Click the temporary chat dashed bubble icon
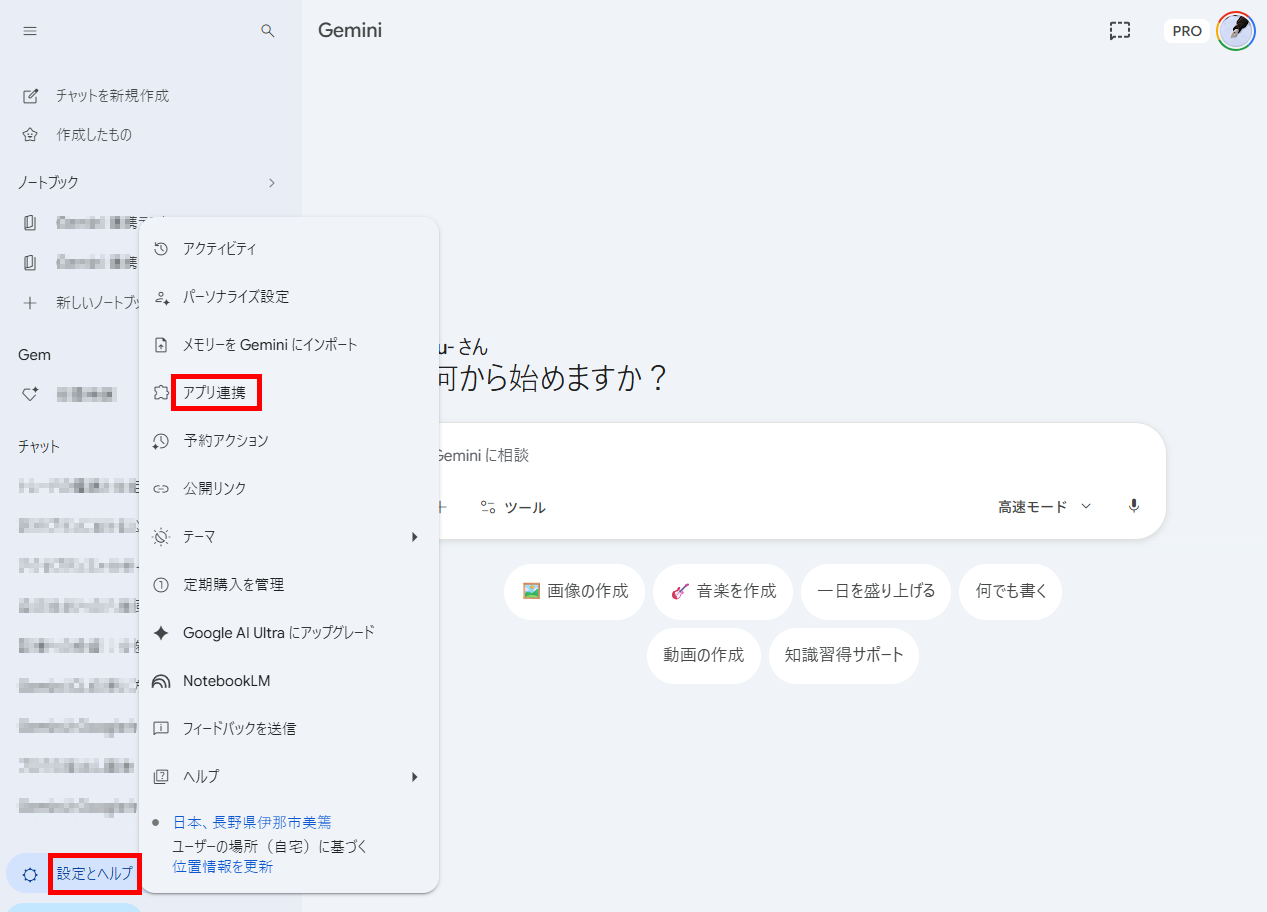The width and height of the screenshot is (1267, 912). tap(1120, 31)
